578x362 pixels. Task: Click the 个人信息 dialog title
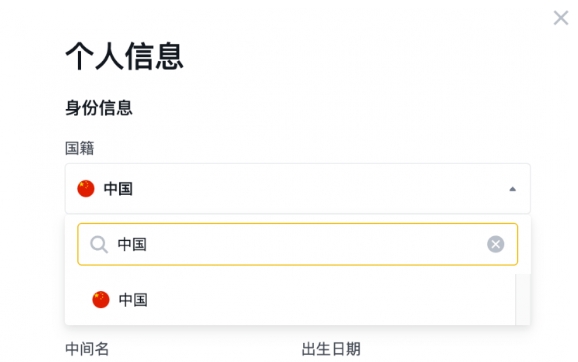[x=124, y=56]
